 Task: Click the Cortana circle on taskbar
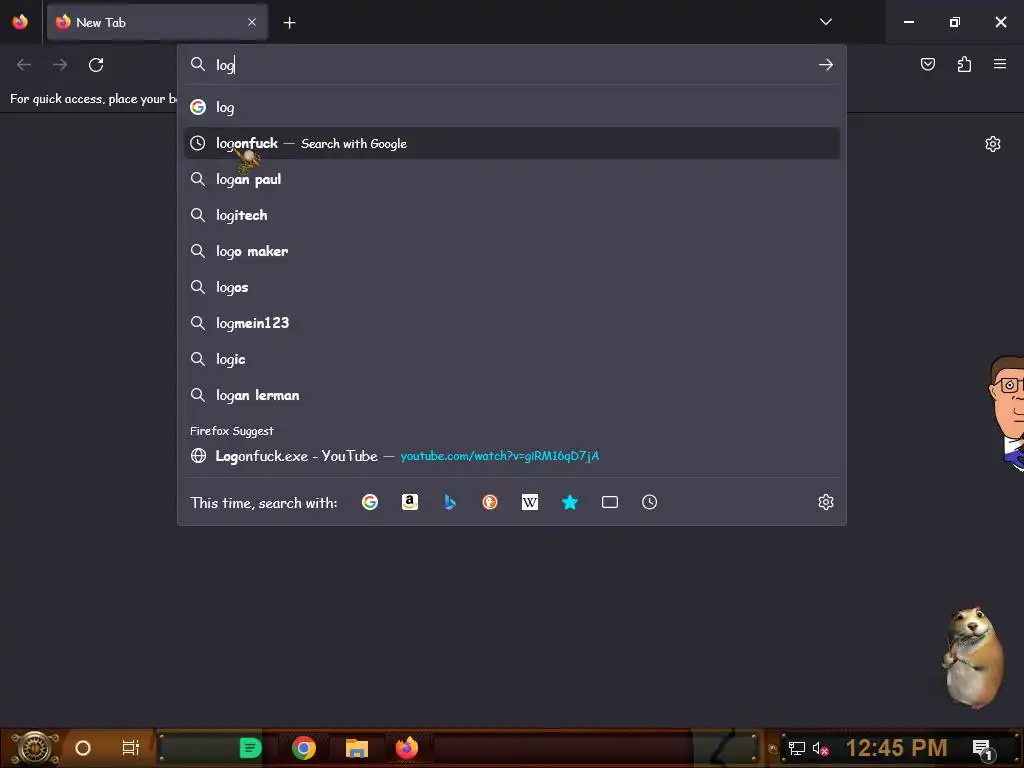[83, 748]
